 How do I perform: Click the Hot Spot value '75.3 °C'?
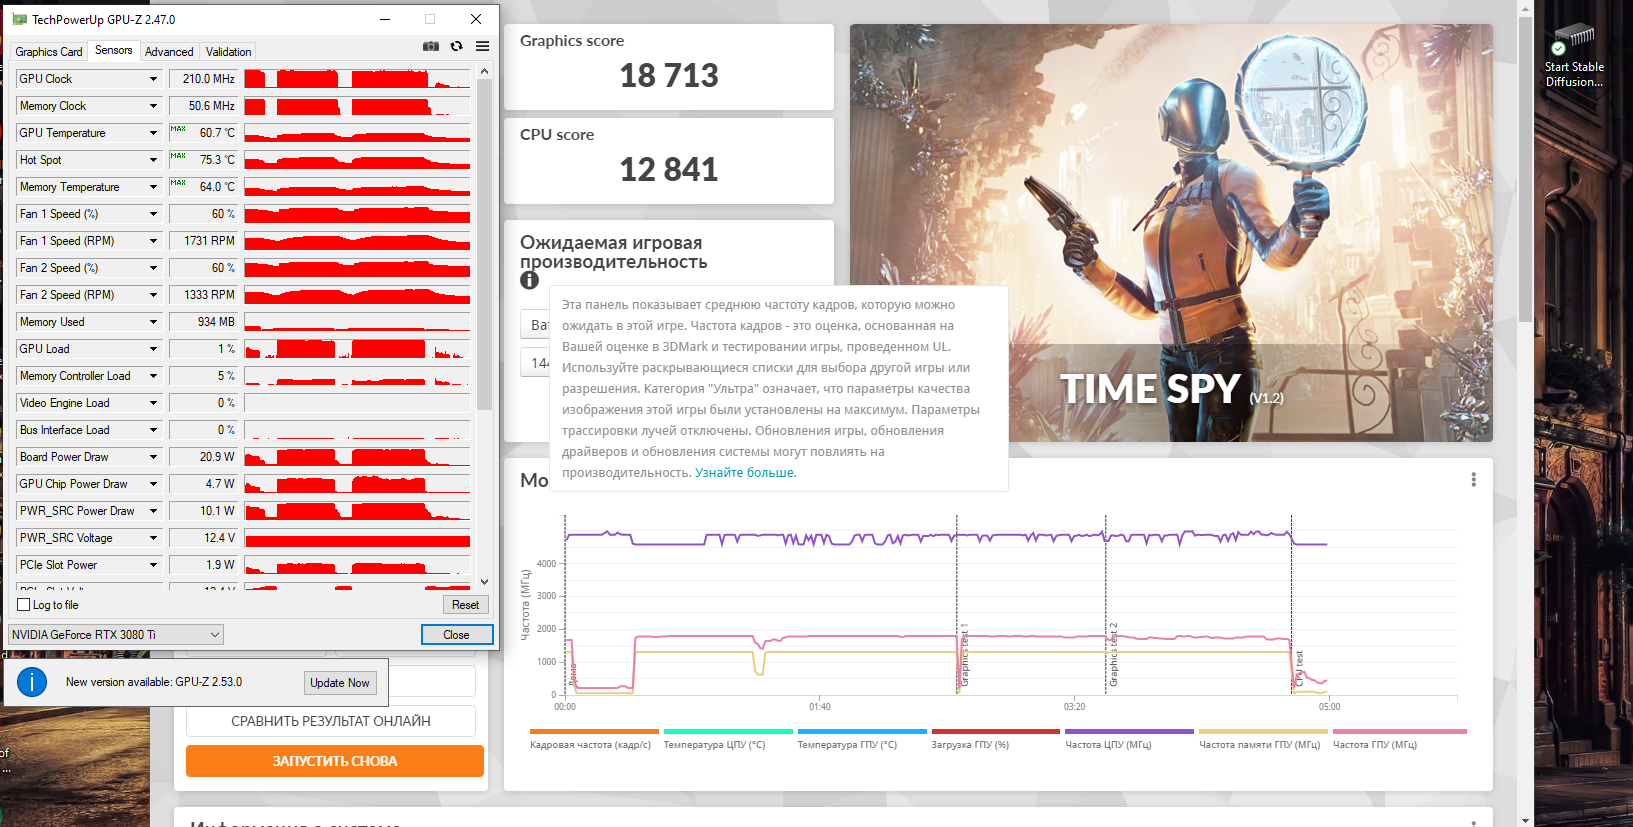click(x=203, y=160)
